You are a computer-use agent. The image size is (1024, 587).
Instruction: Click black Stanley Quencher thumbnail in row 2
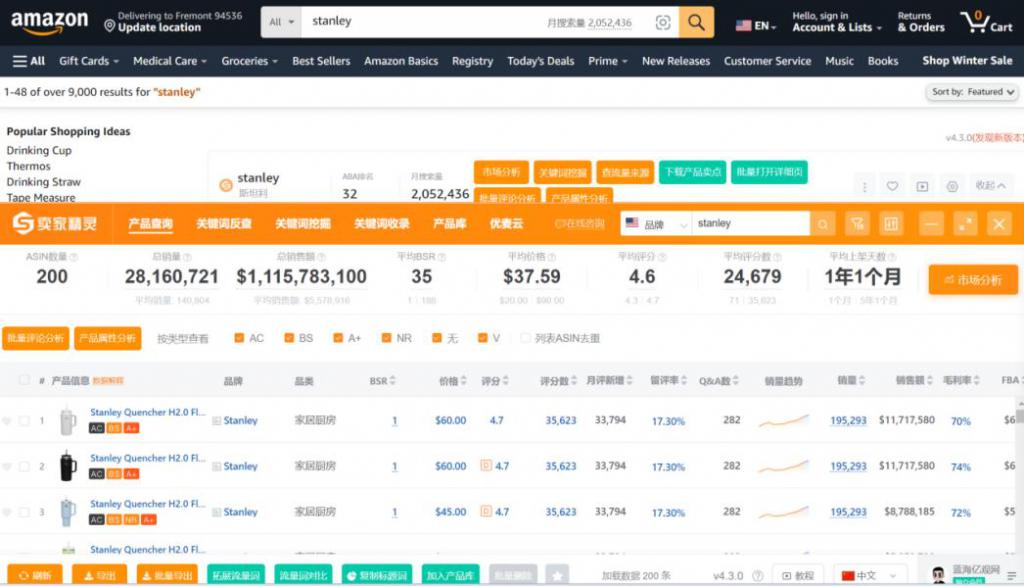(67, 466)
